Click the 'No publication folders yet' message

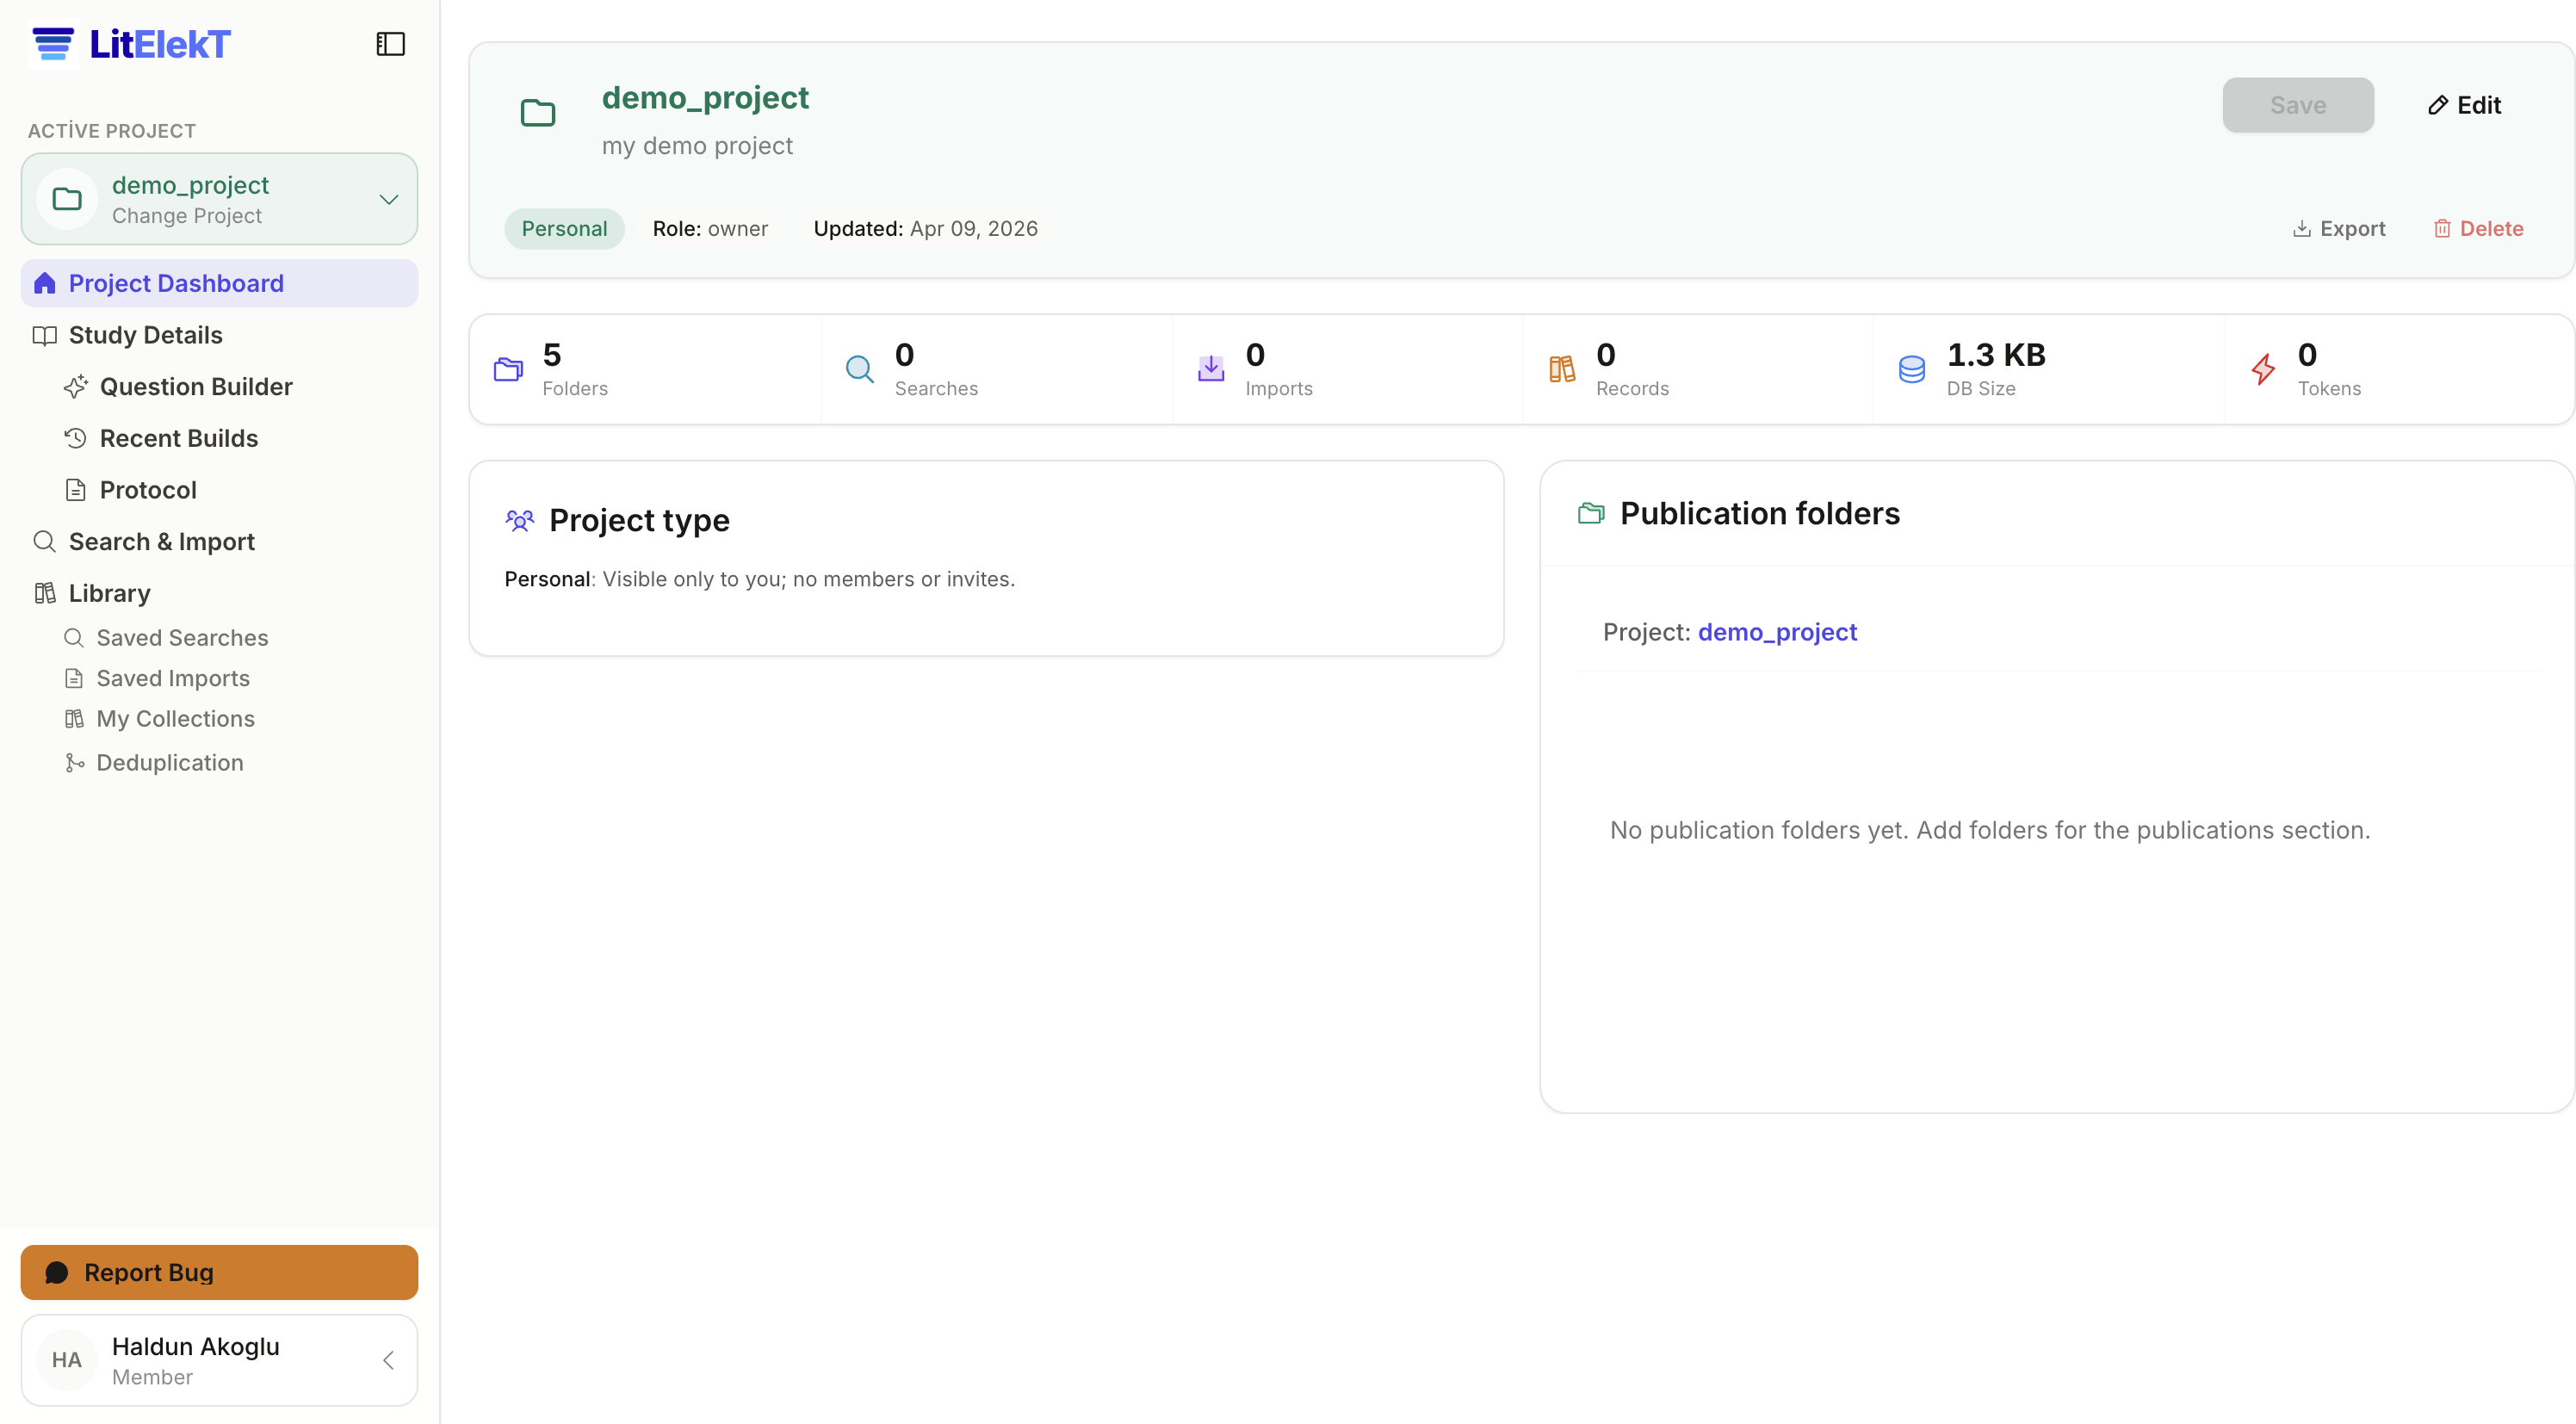(x=1989, y=830)
